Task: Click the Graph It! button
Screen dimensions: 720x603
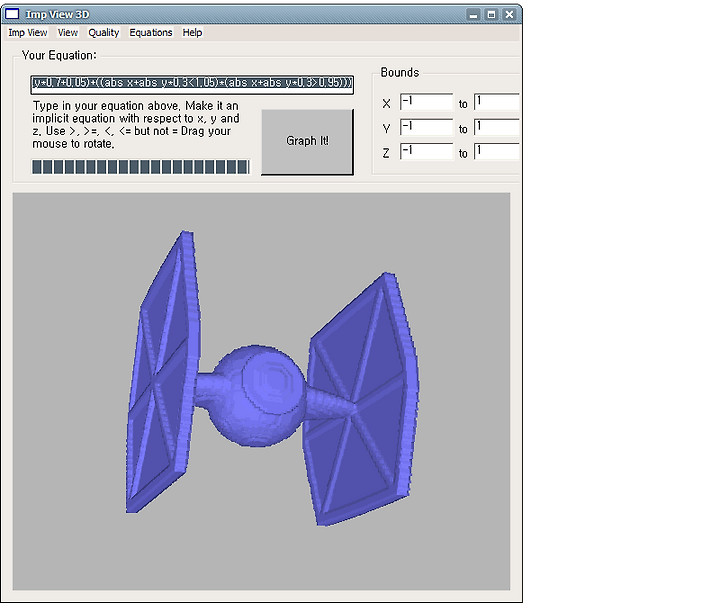Action: (x=307, y=141)
